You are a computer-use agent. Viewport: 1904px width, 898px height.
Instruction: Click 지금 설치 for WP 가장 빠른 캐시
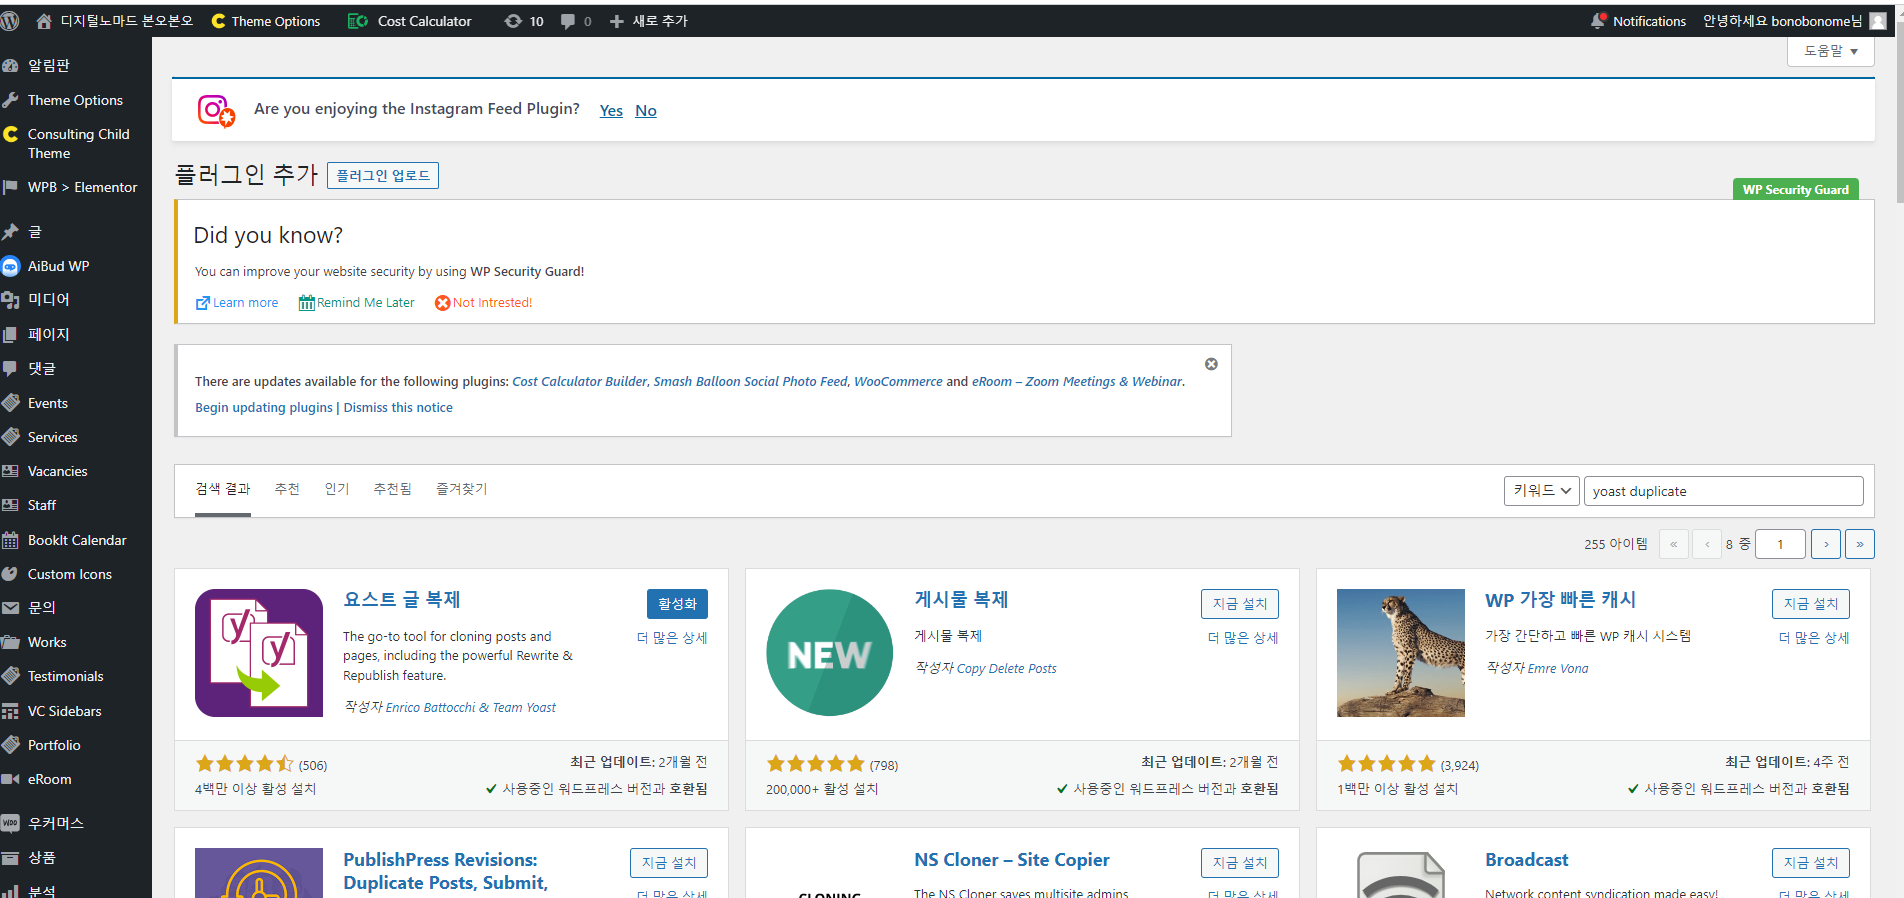[1810, 604]
